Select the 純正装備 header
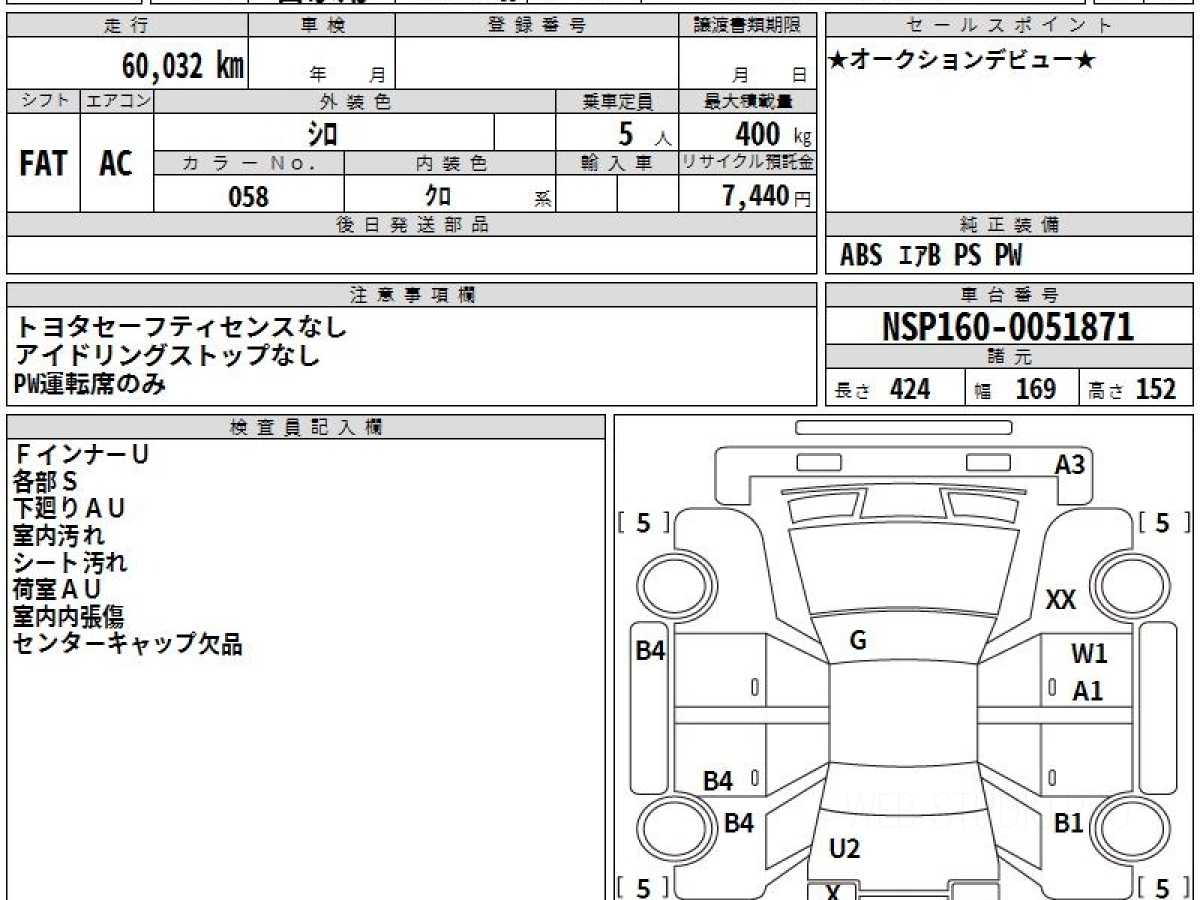Screen dimensions: 1200x900 pos(1009,225)
